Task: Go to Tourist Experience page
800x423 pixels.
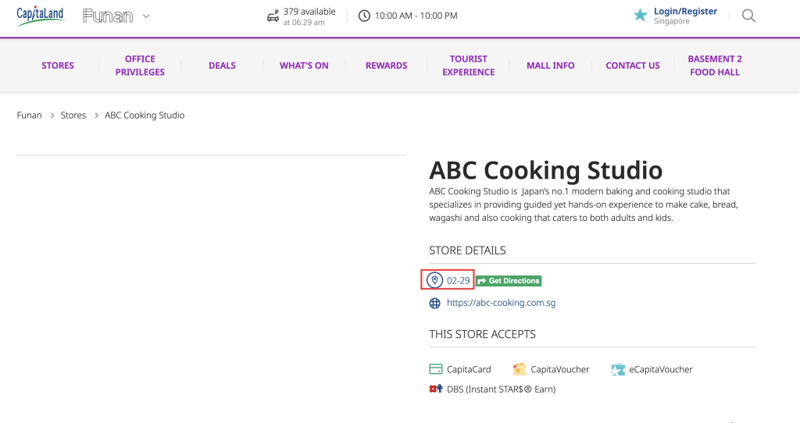Action: [468, 65]
